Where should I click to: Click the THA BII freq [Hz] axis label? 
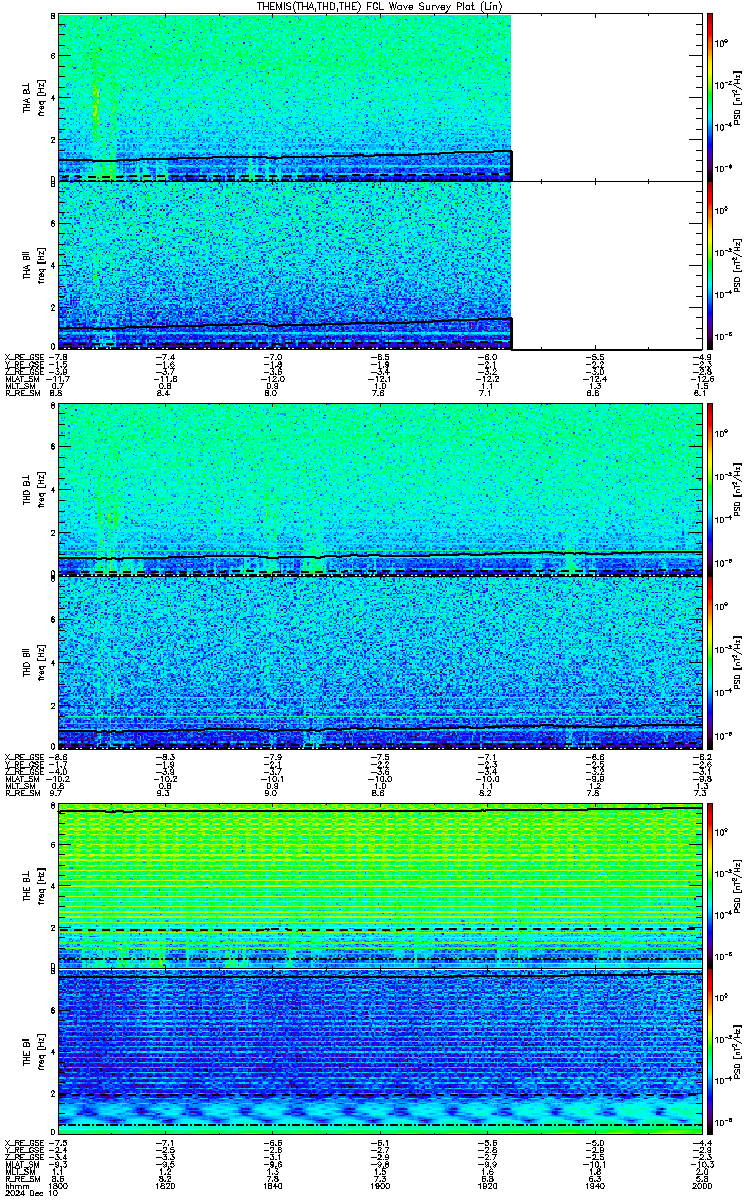click(x=41, y=265)
